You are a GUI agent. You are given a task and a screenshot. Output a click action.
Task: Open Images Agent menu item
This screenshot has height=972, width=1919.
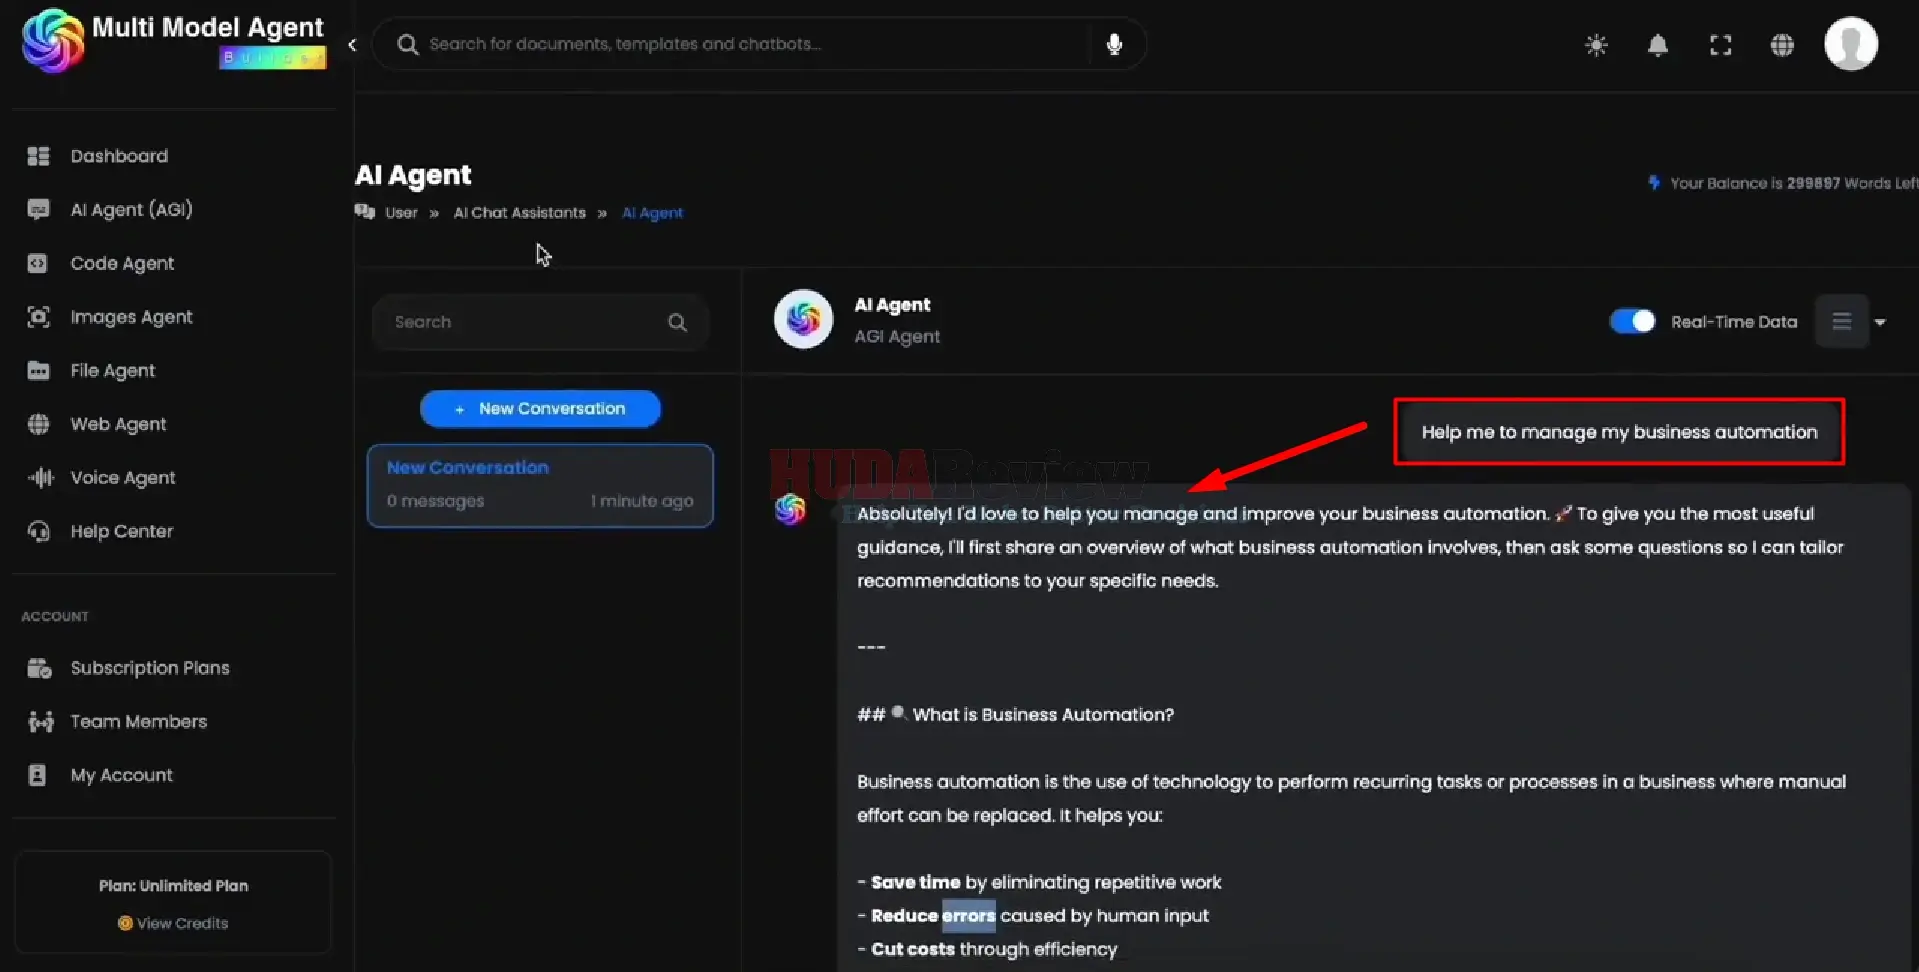131,317
